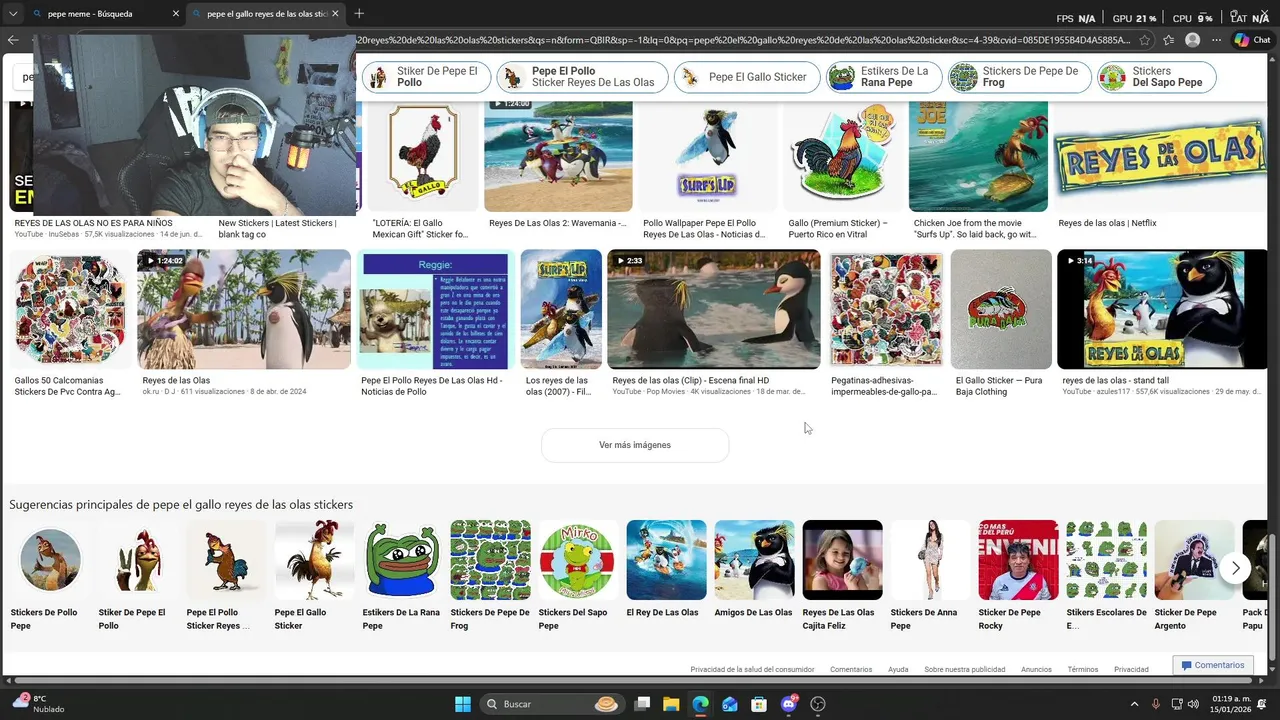Screen dimensions: 1280x720
Task: Close the 'pepe meme - Búsqueda' tab
Action: (176, 14)
